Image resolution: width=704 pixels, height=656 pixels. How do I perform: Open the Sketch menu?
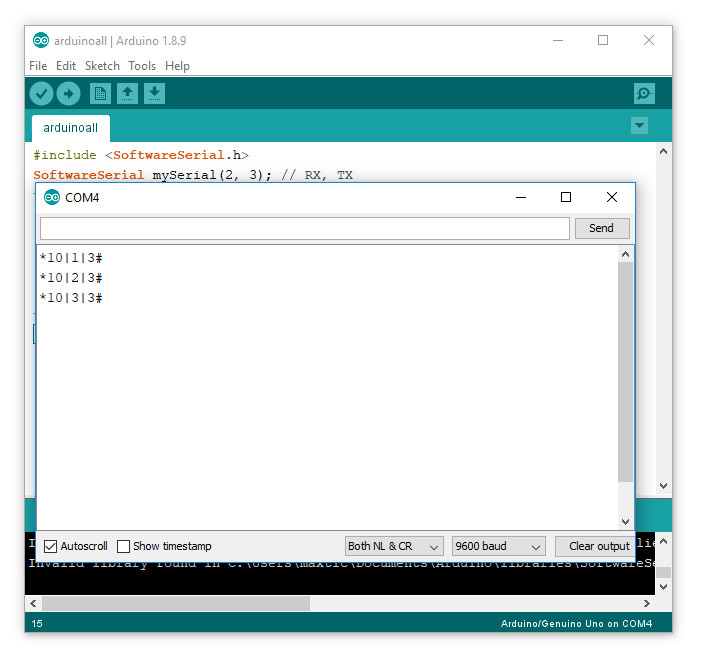pos(102,66)
